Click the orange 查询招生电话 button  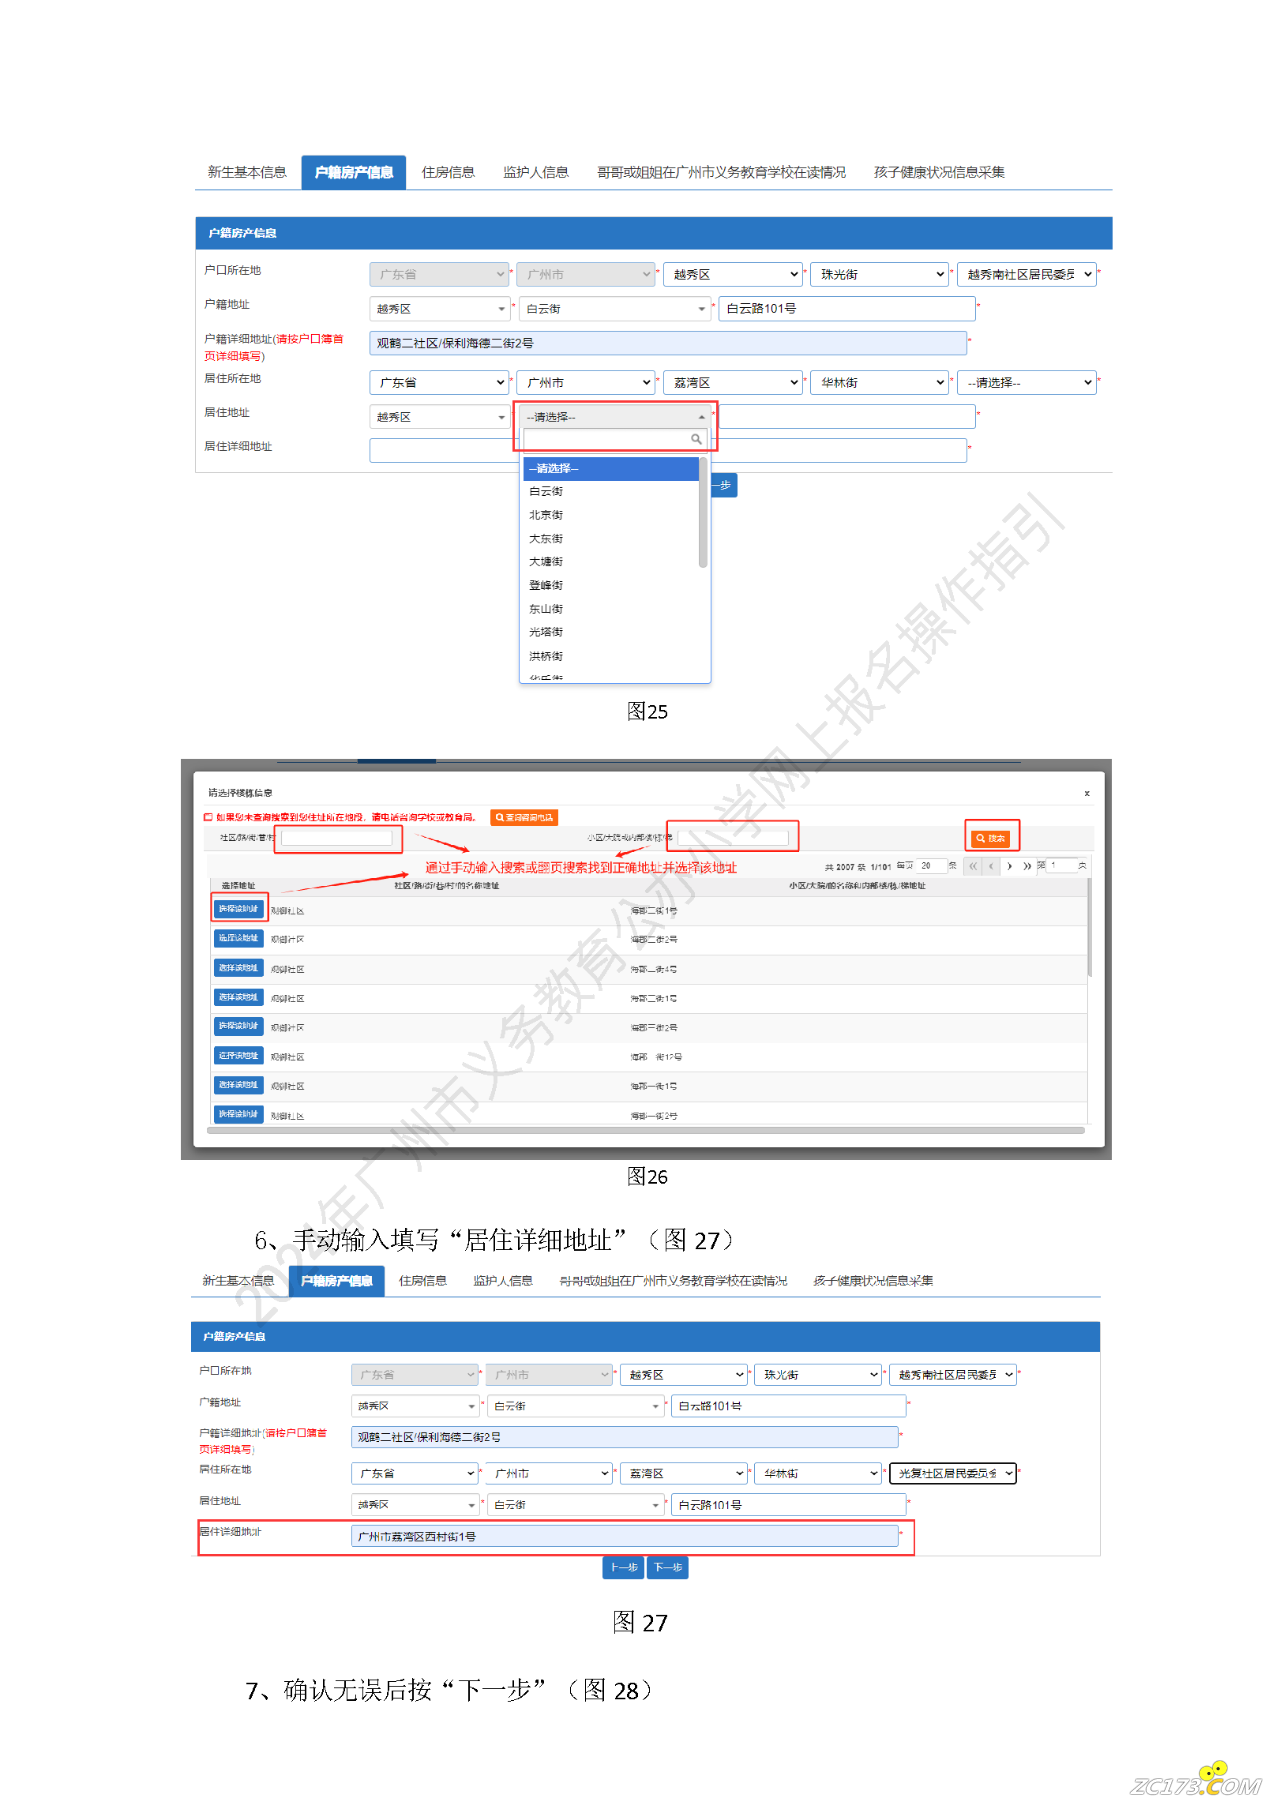(524, 817)
